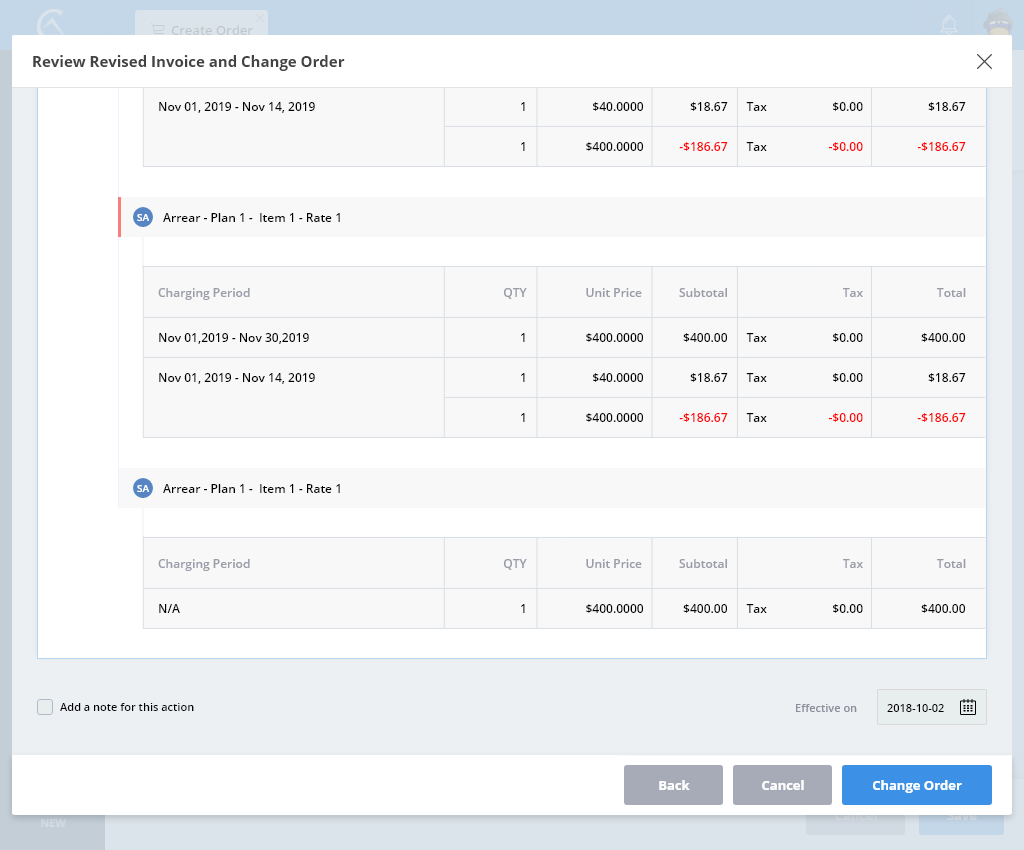Close the Create Order tab with its x icon
This screenshot has width=1024, height=850.
pos(260,18)
